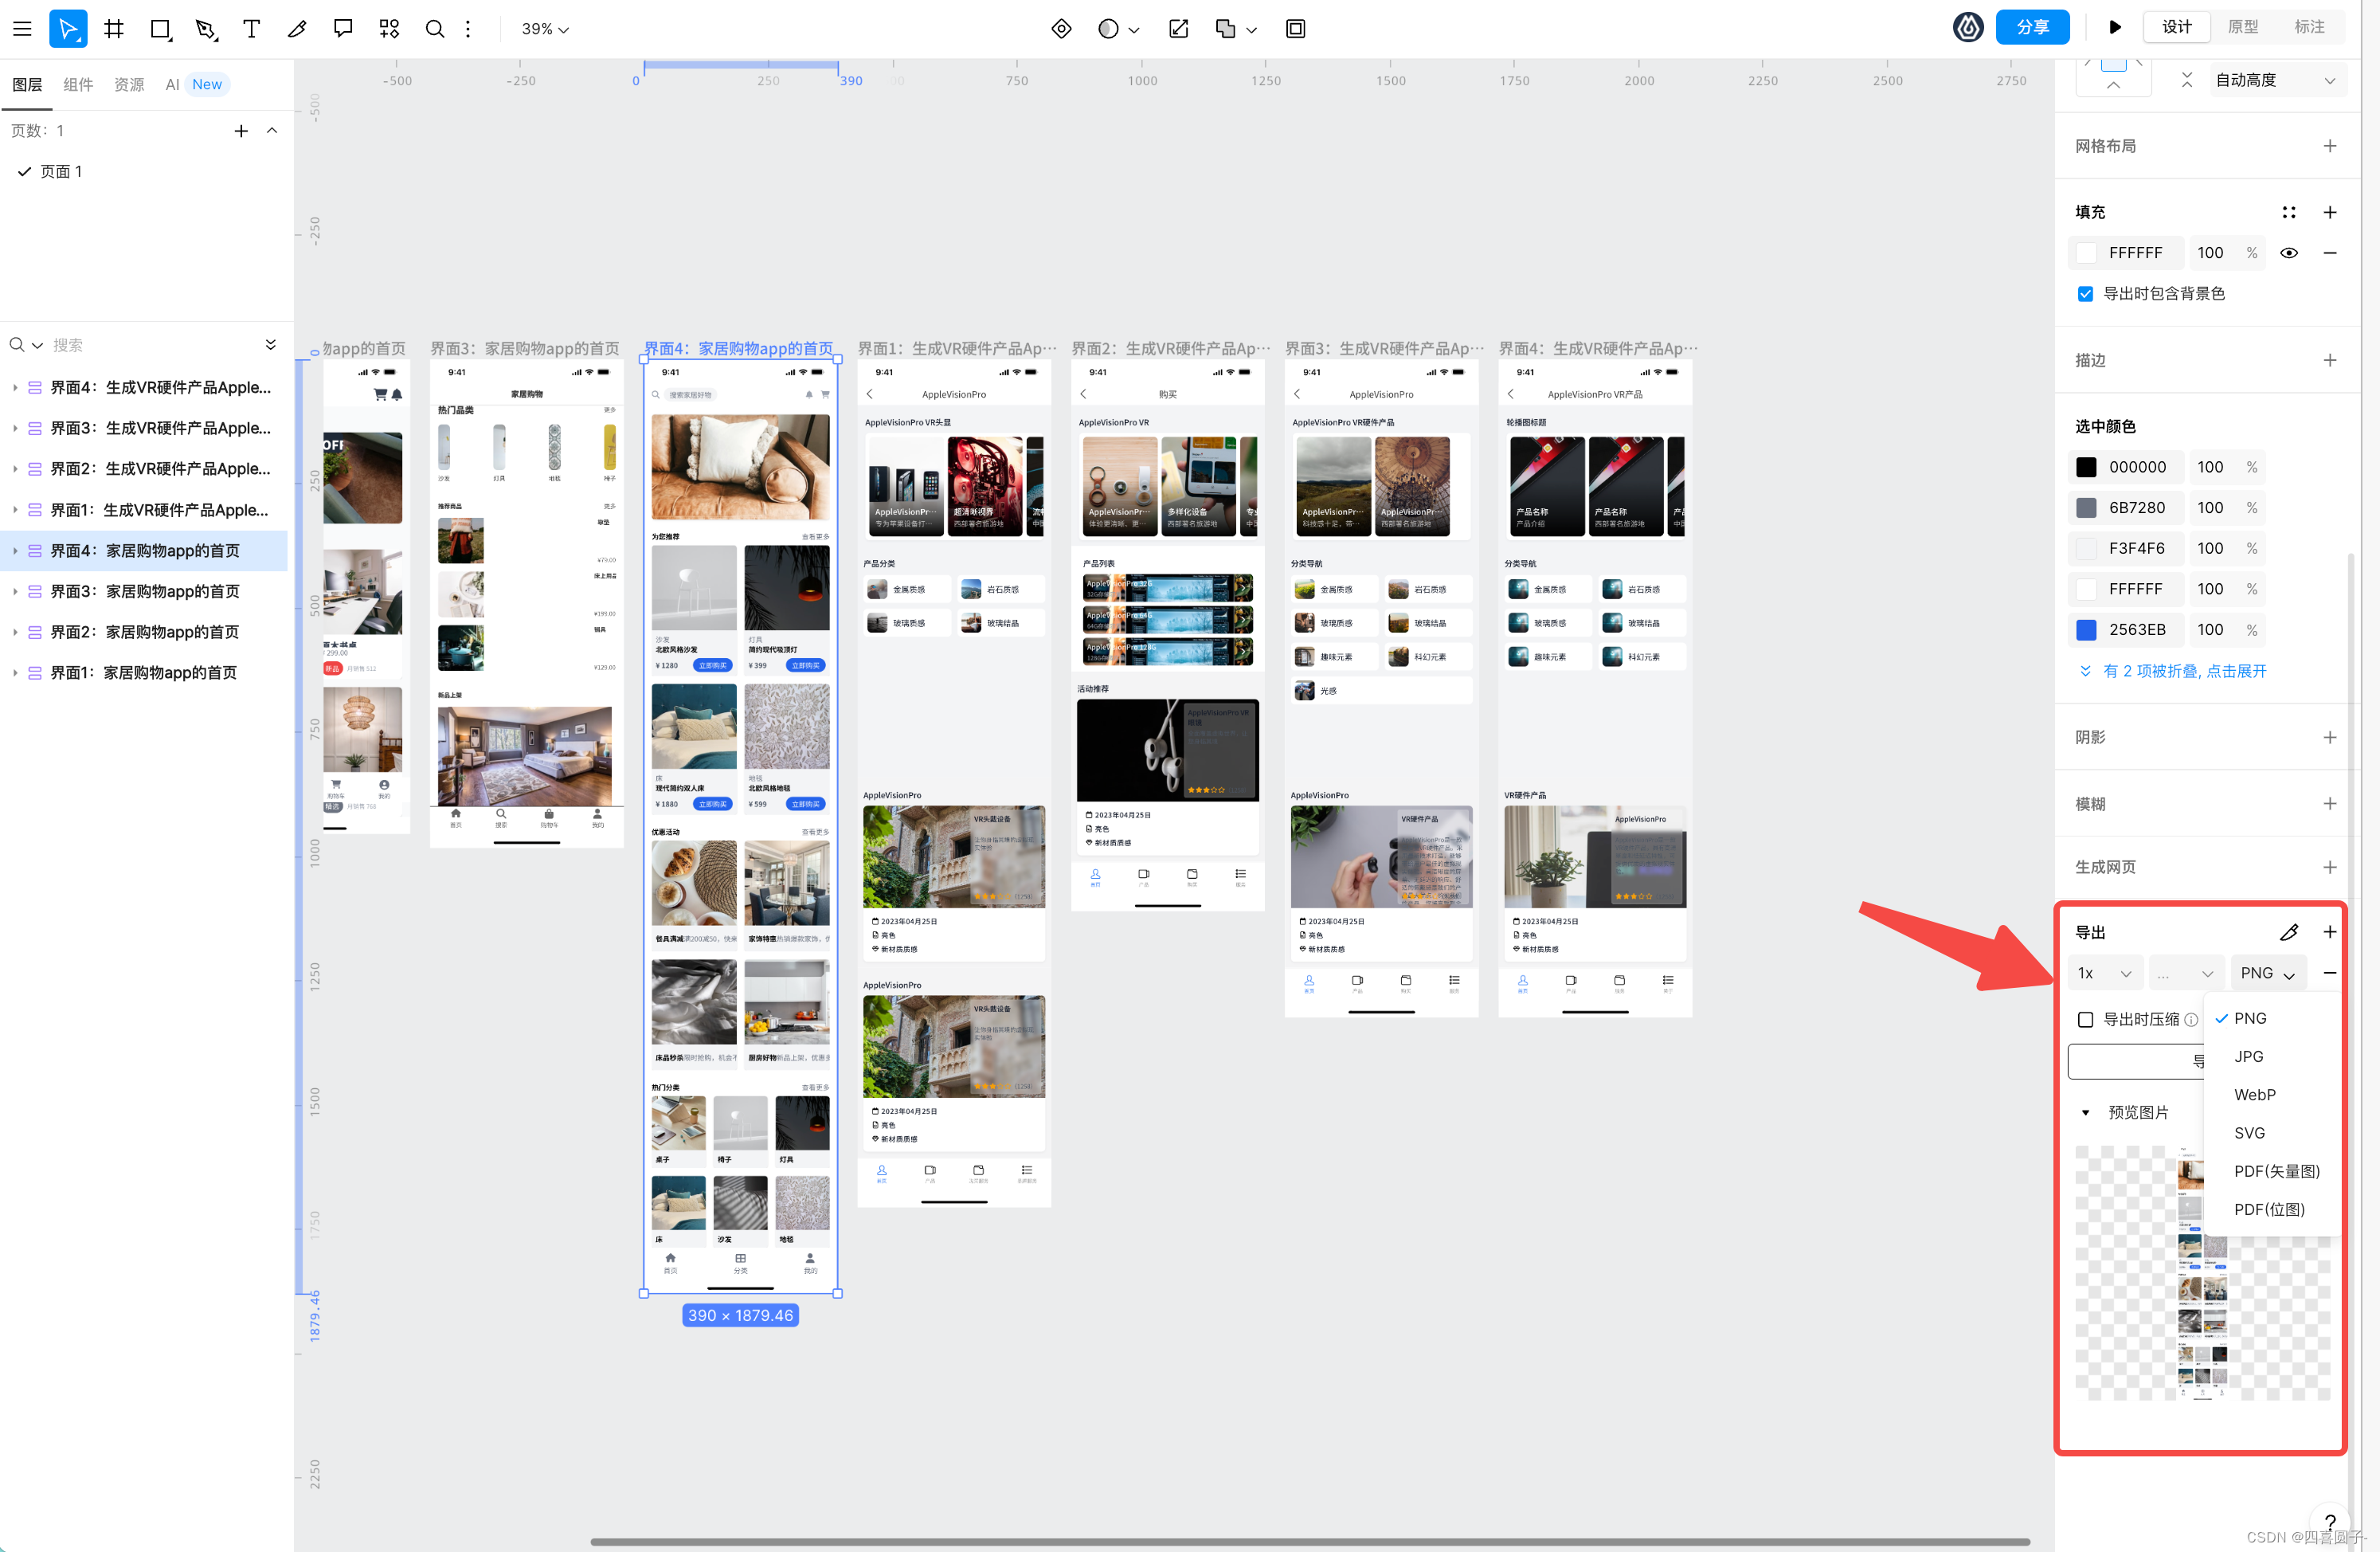Open the hamburger main menu
This screenshot has width=2380, height=1552.
click(x=22, y=28)
